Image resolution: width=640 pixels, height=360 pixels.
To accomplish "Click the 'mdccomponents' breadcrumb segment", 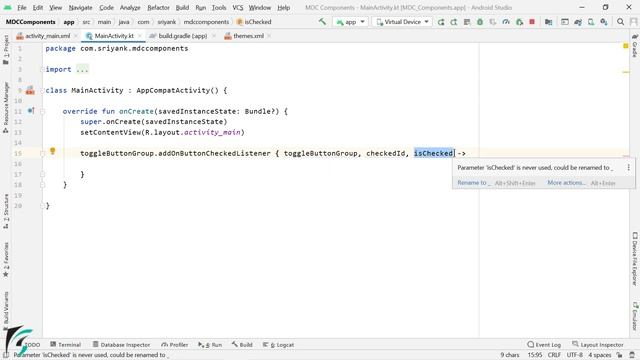I will pos(206,22).
